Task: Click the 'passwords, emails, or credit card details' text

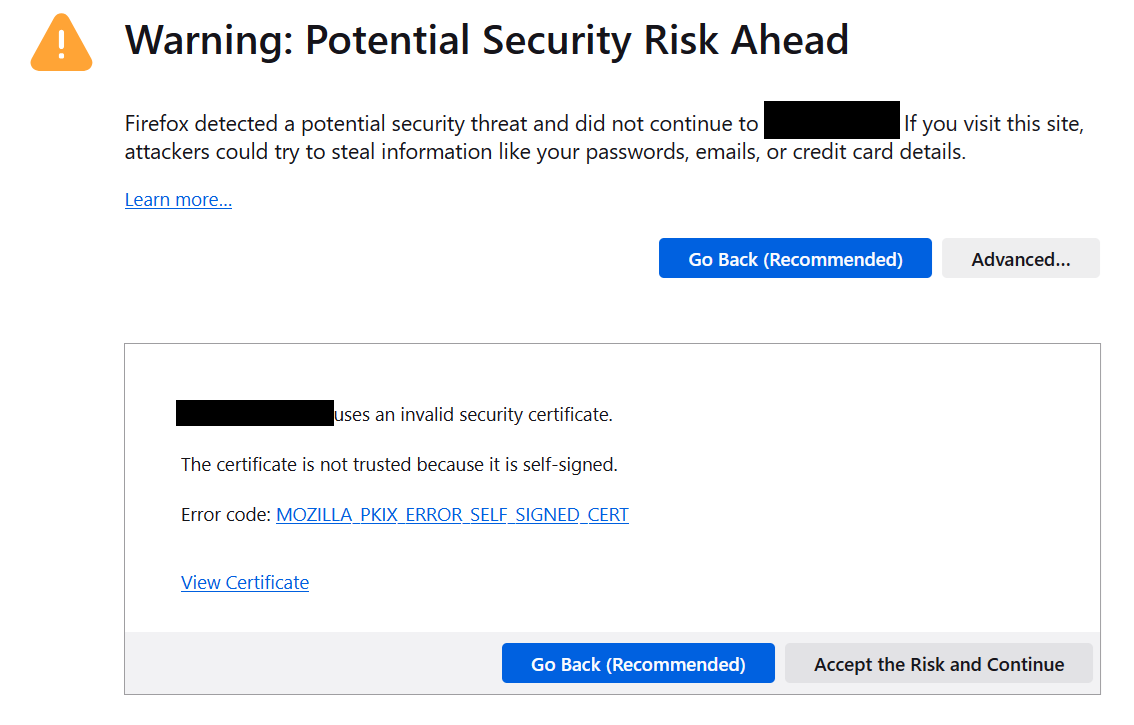Action: click(776, 152)
